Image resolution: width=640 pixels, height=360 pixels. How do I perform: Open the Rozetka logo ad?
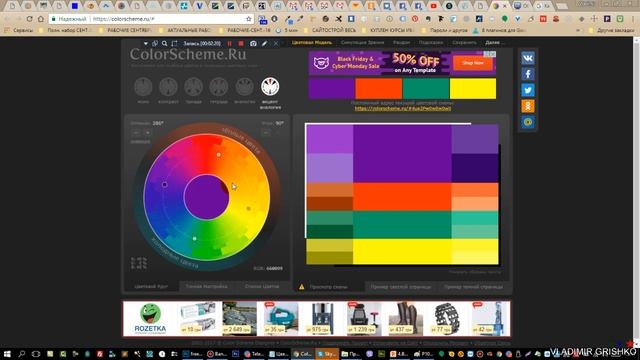pos(150,319)
